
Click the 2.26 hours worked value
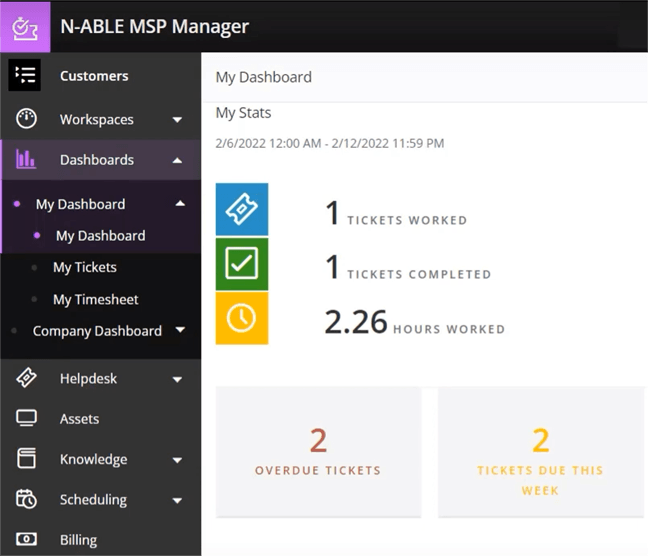click(x=356, y=322)
